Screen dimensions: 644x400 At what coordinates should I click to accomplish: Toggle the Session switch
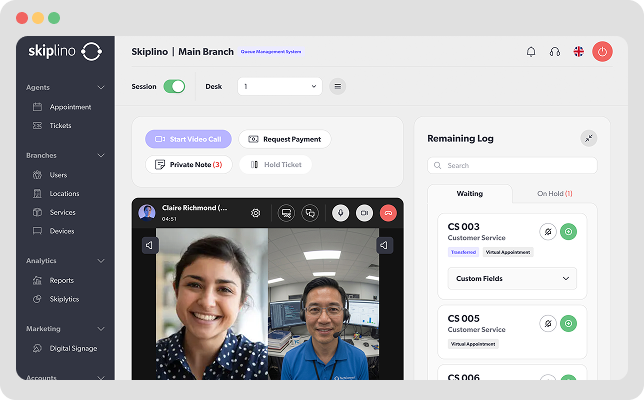click(x=174, y=86)
